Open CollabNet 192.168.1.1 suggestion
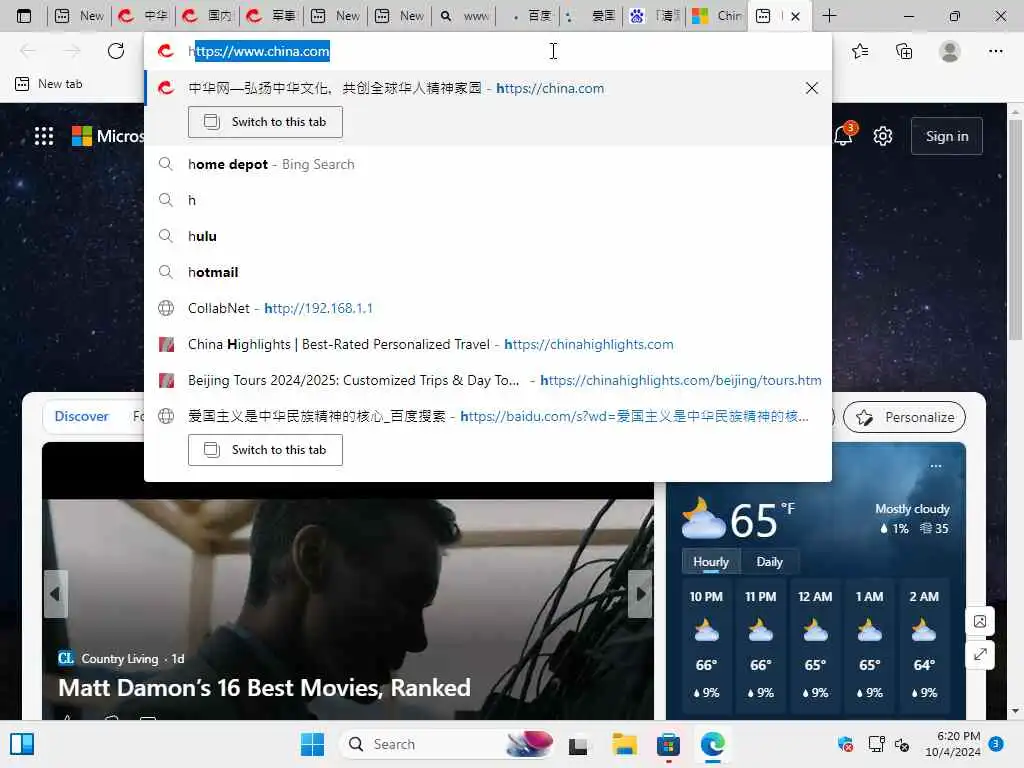The image size is (1024, 768). tap(488, 308)
